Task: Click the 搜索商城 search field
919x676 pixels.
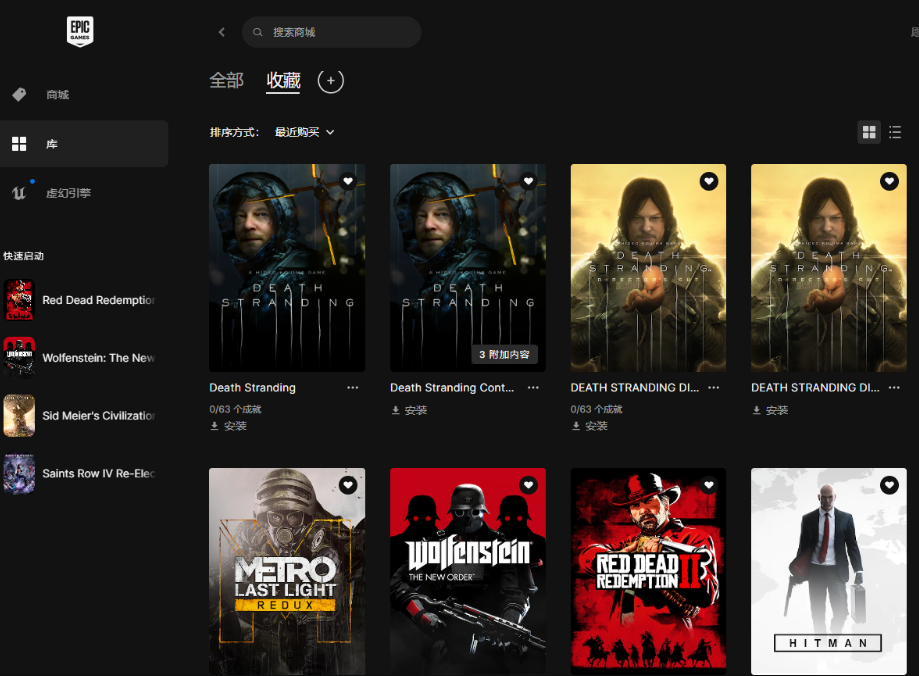Action: coord(340,32)
